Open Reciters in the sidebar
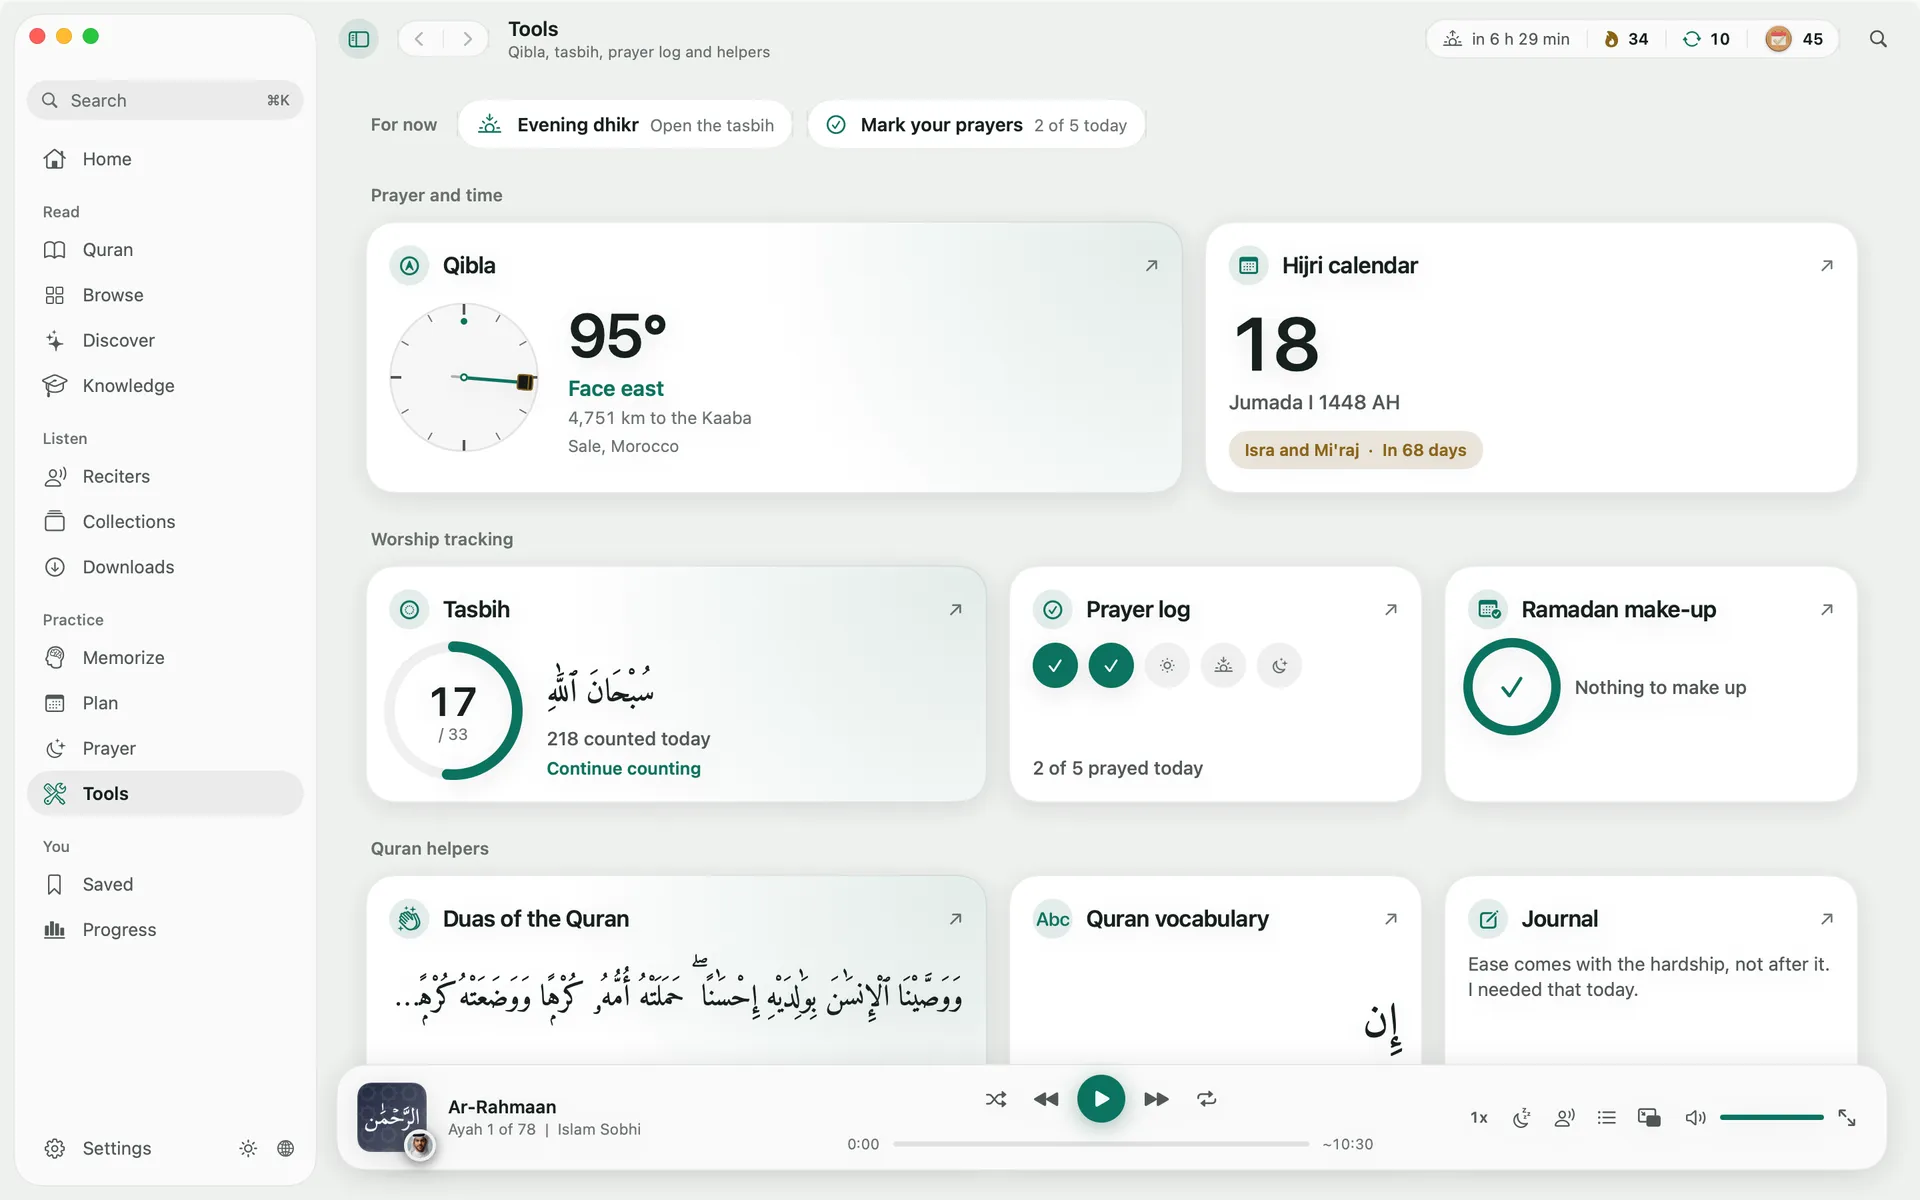Image resolution: width=1920 pixels, height=1200 pixels. (165, 477)
